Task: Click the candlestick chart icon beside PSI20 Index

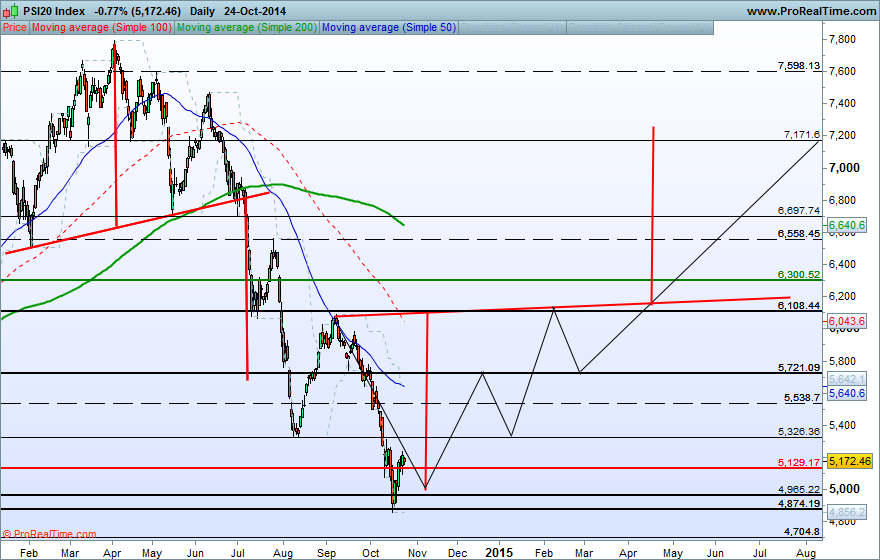Action: pos(11,11)
